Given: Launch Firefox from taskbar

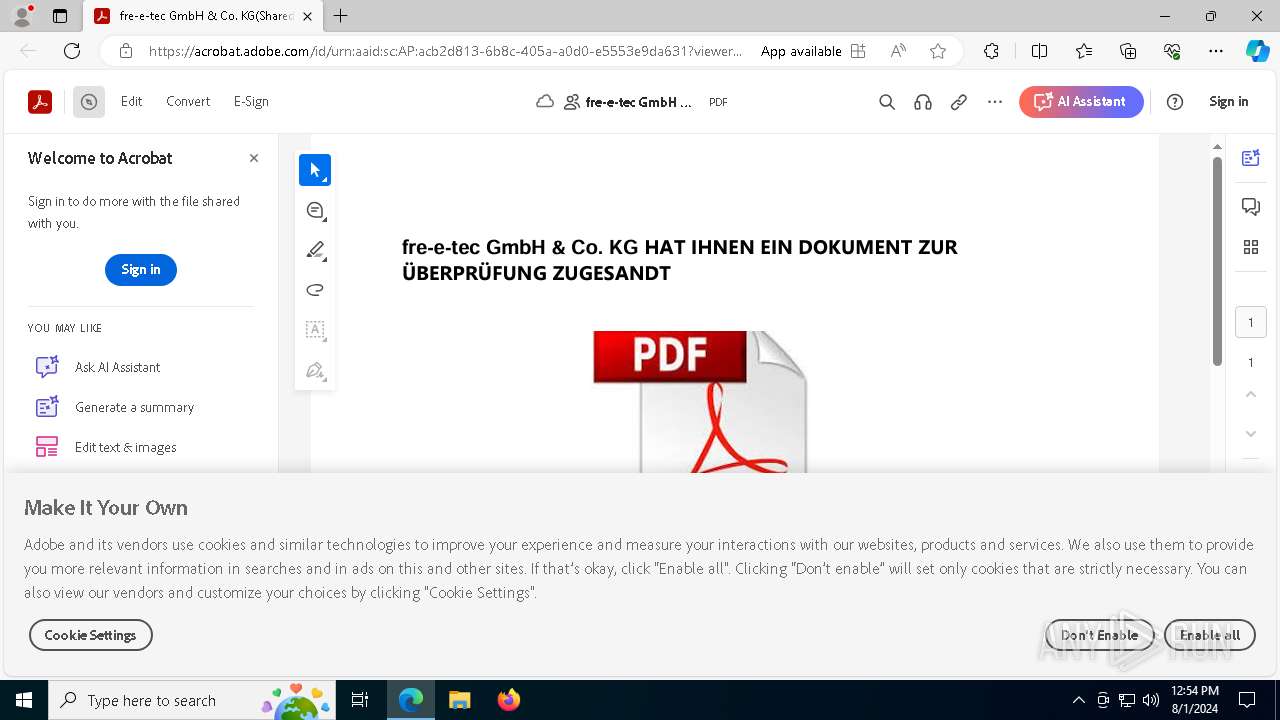Looking at the screenshot, I should pos(509,700).
